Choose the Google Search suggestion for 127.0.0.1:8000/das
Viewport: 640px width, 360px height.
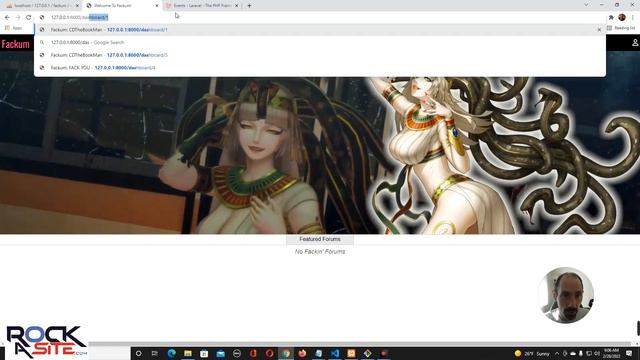coord(320,42)
